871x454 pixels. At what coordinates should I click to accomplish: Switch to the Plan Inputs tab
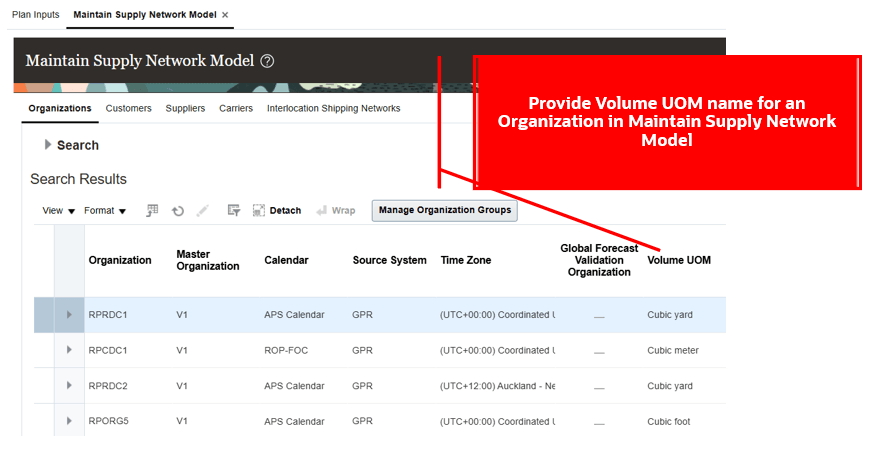pos(36,14)
